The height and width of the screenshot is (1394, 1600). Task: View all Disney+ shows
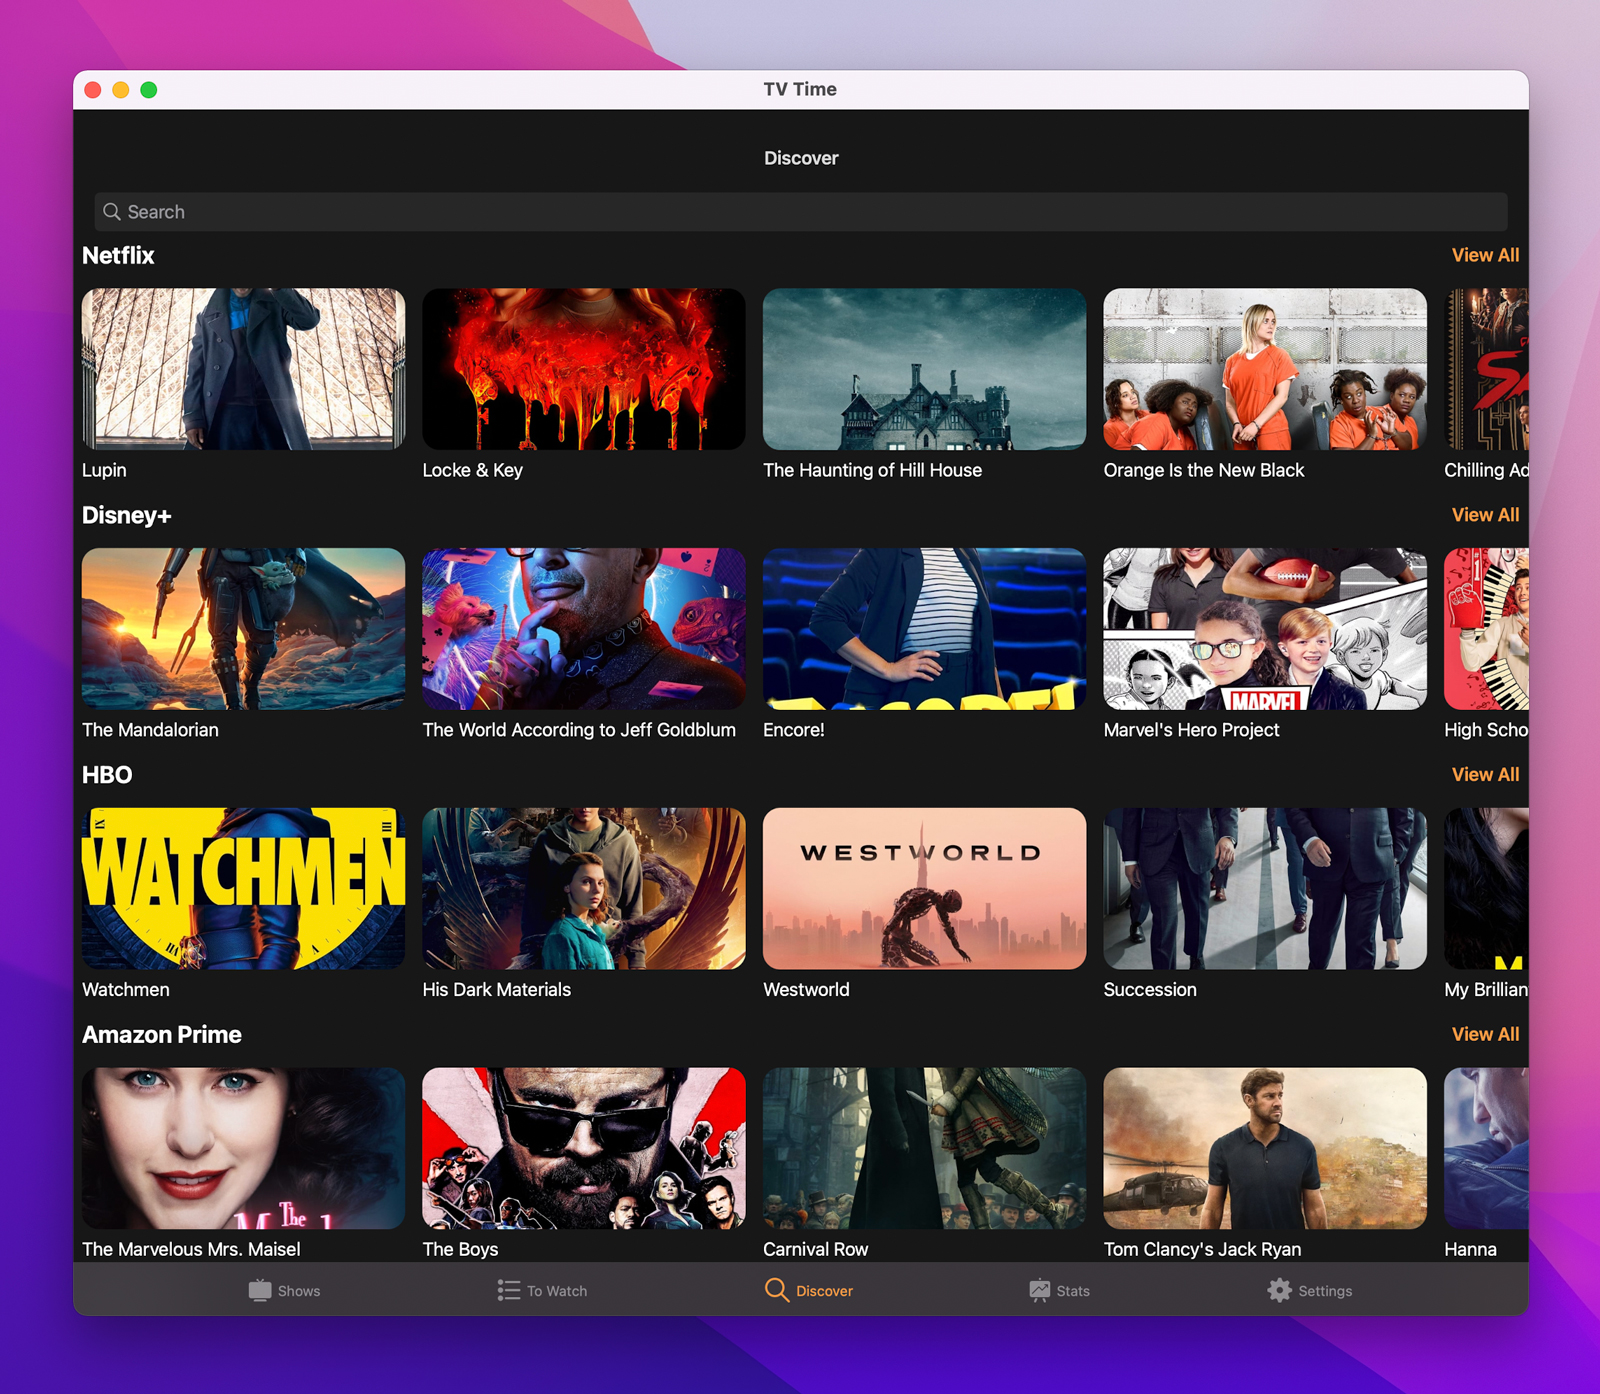[x=1485, y=515]
